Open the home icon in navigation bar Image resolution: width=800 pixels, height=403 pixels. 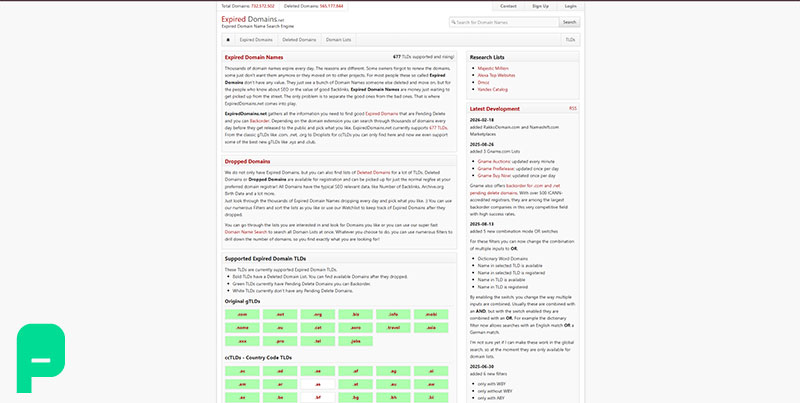pos(228,40)
